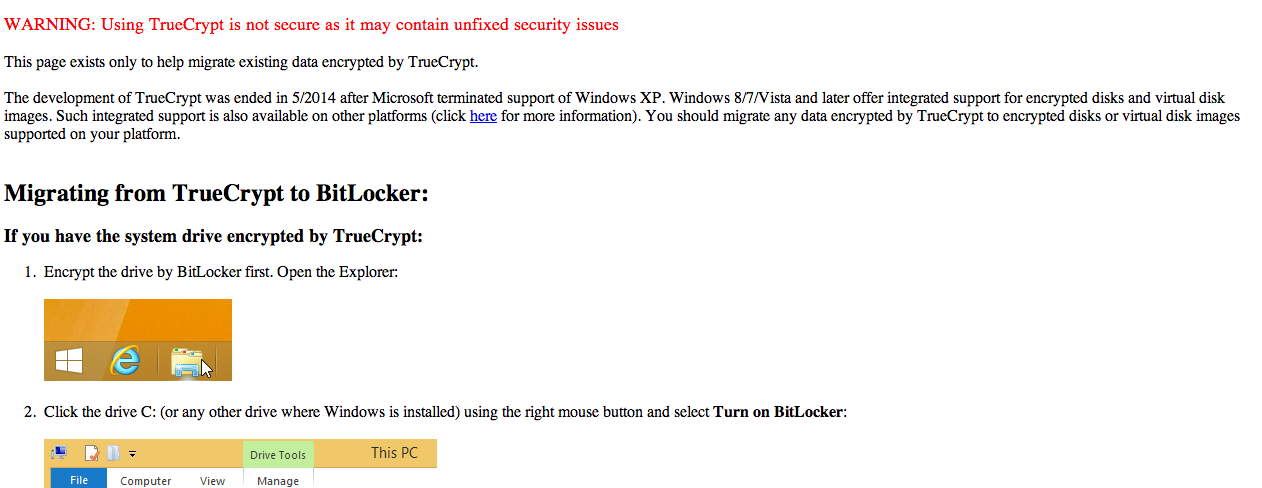Select the Drive Tools contextual tab
The image size is (1262, 488).
click(278, 455)
